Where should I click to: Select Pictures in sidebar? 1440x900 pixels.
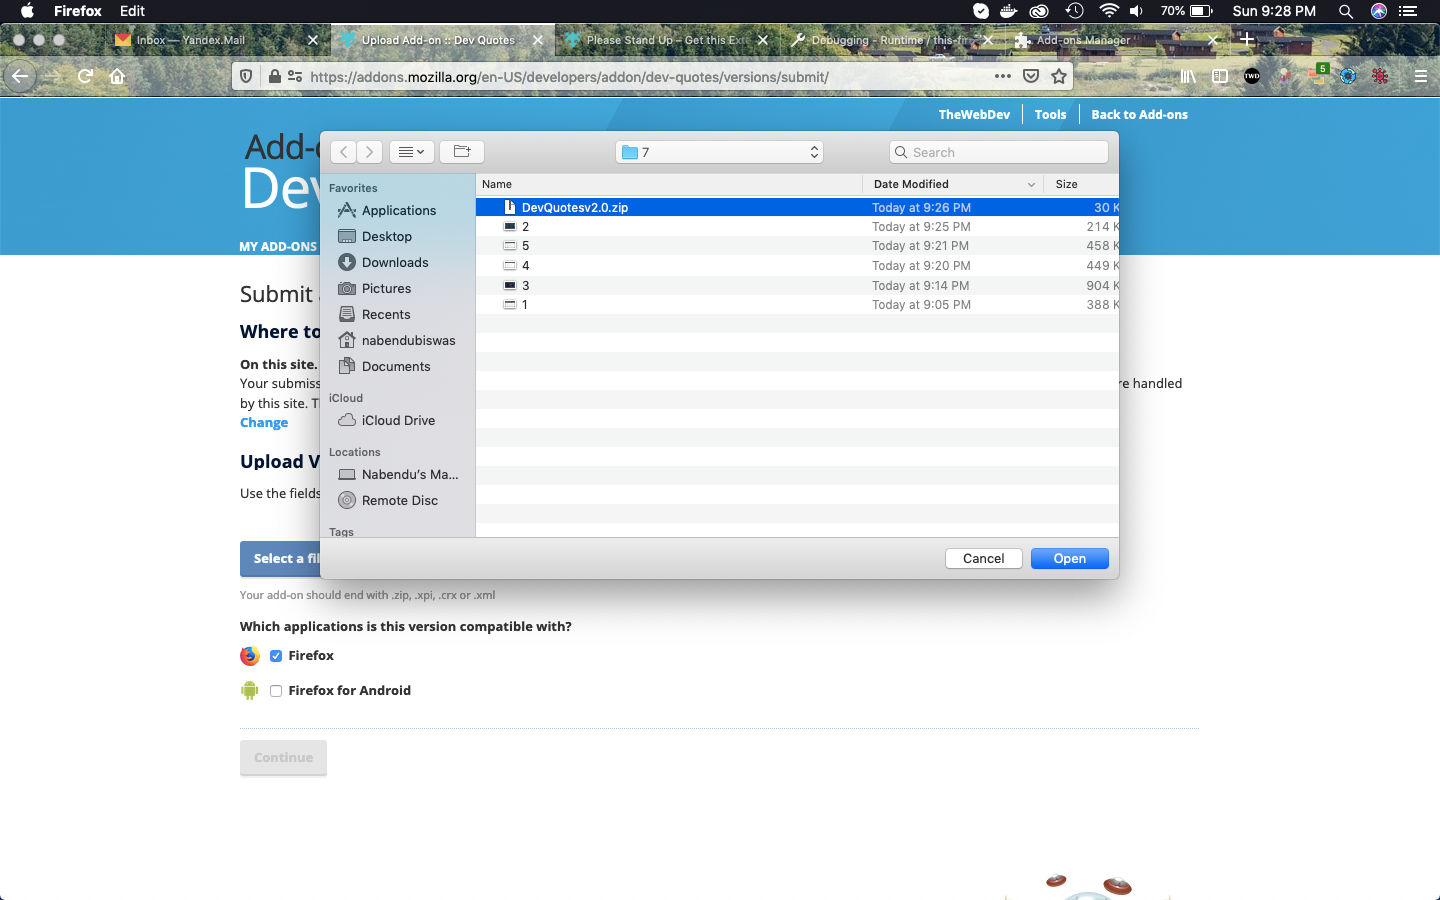coord(386,288)
